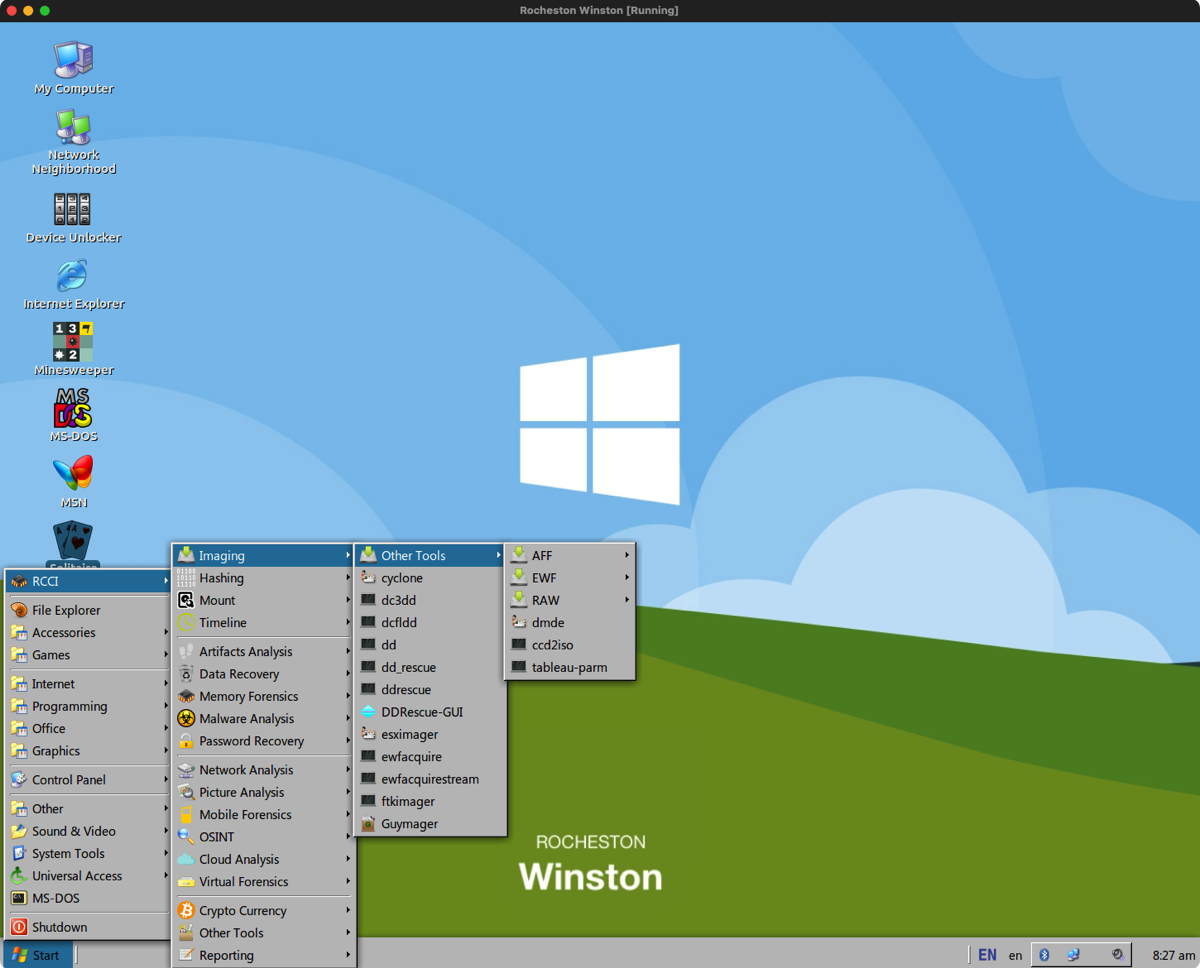Click Shutdown in the Start menu

coord(59,927)
